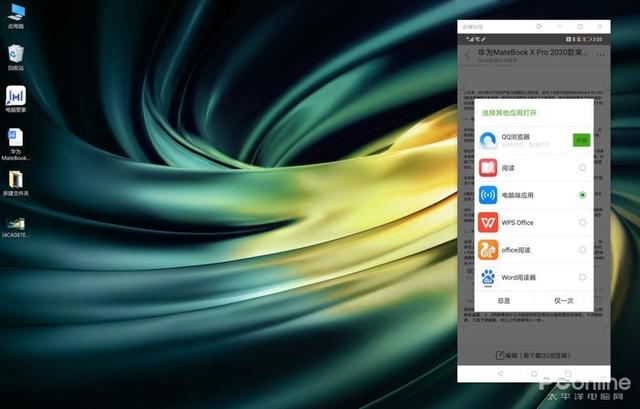Tap the phone's back navigation triangle
Viewport: 640px width, 409px height.
500,373
